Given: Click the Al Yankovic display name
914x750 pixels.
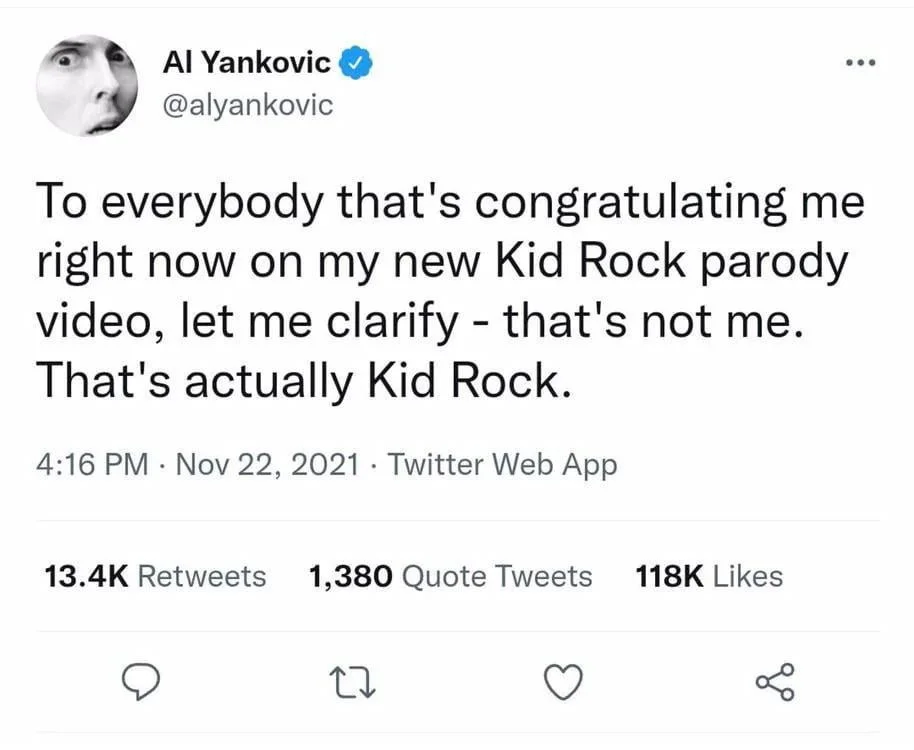Looking at the screenshot, I should click(x=246, y=64).
